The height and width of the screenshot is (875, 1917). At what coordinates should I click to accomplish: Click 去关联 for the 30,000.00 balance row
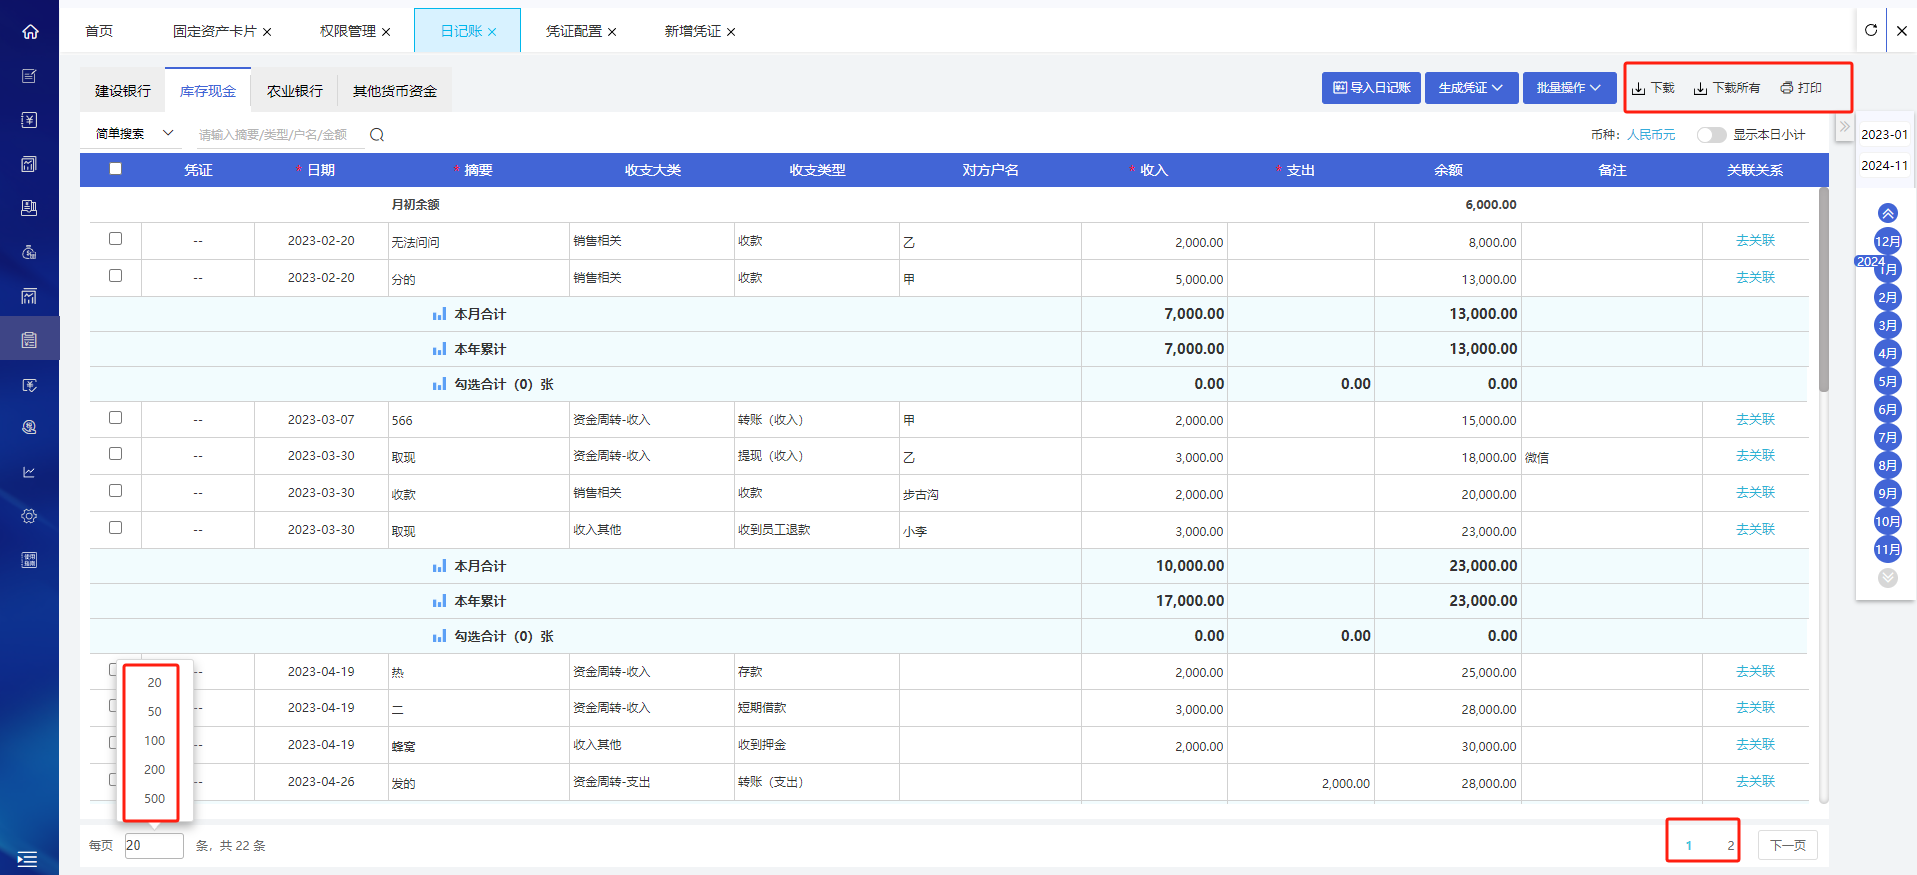pos(1755,745)
